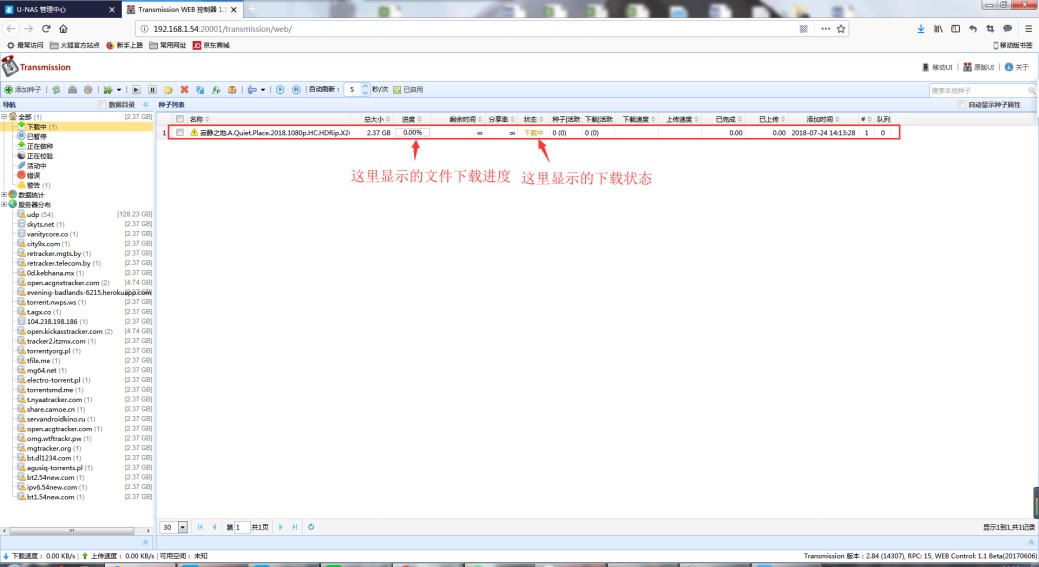Collapse the 全部 tree node
This screenshot has height=567, width=1039.
[4, 117]
